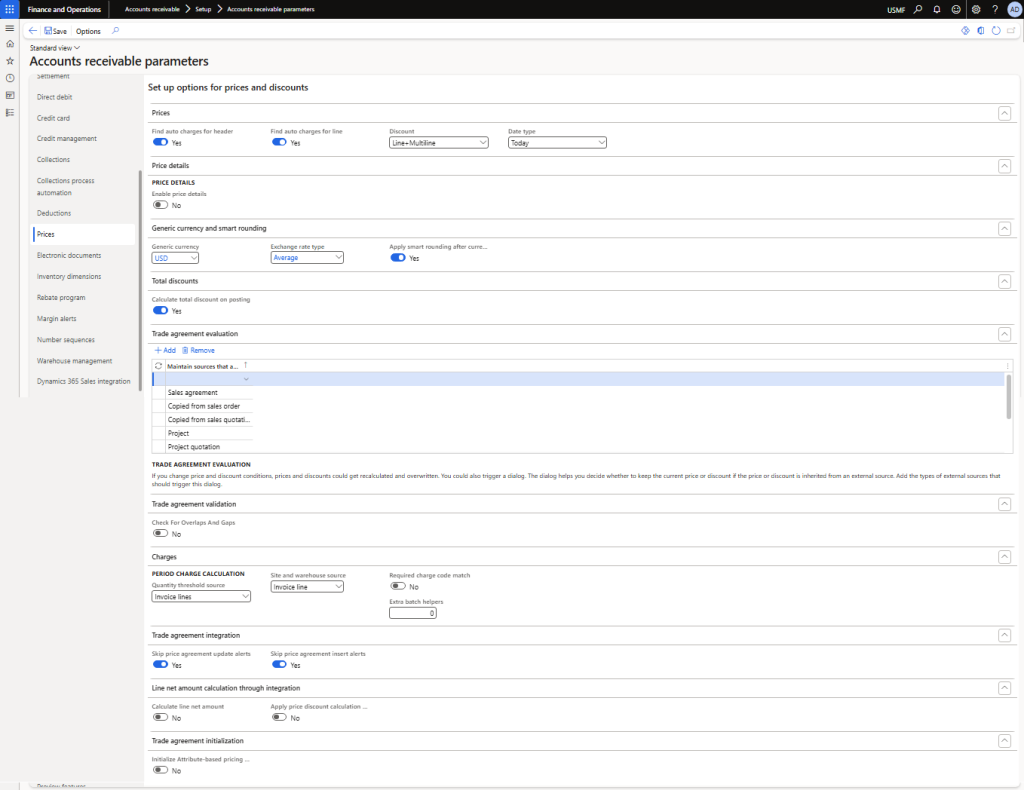
Task: Click the Refresh page icon
Action: coord(996,31)
